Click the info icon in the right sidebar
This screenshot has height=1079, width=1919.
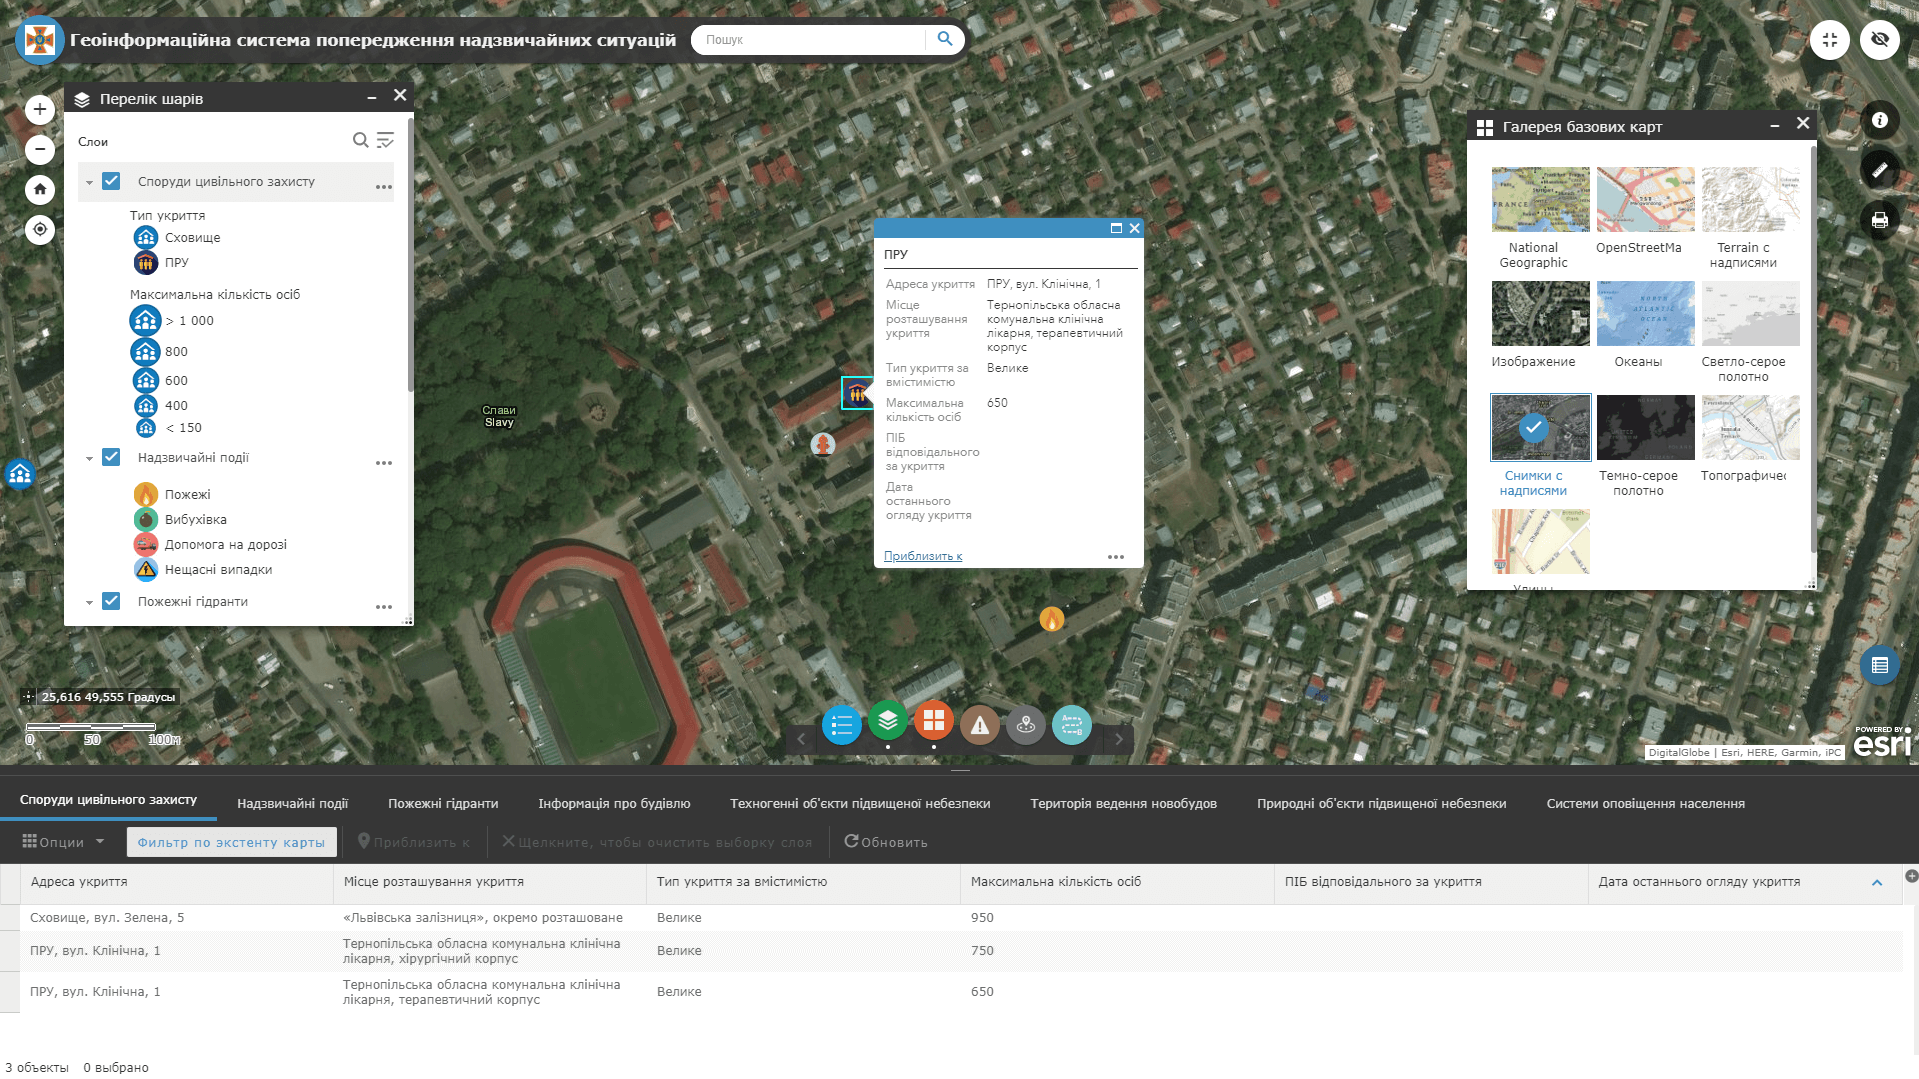(x=1879, y=119)
